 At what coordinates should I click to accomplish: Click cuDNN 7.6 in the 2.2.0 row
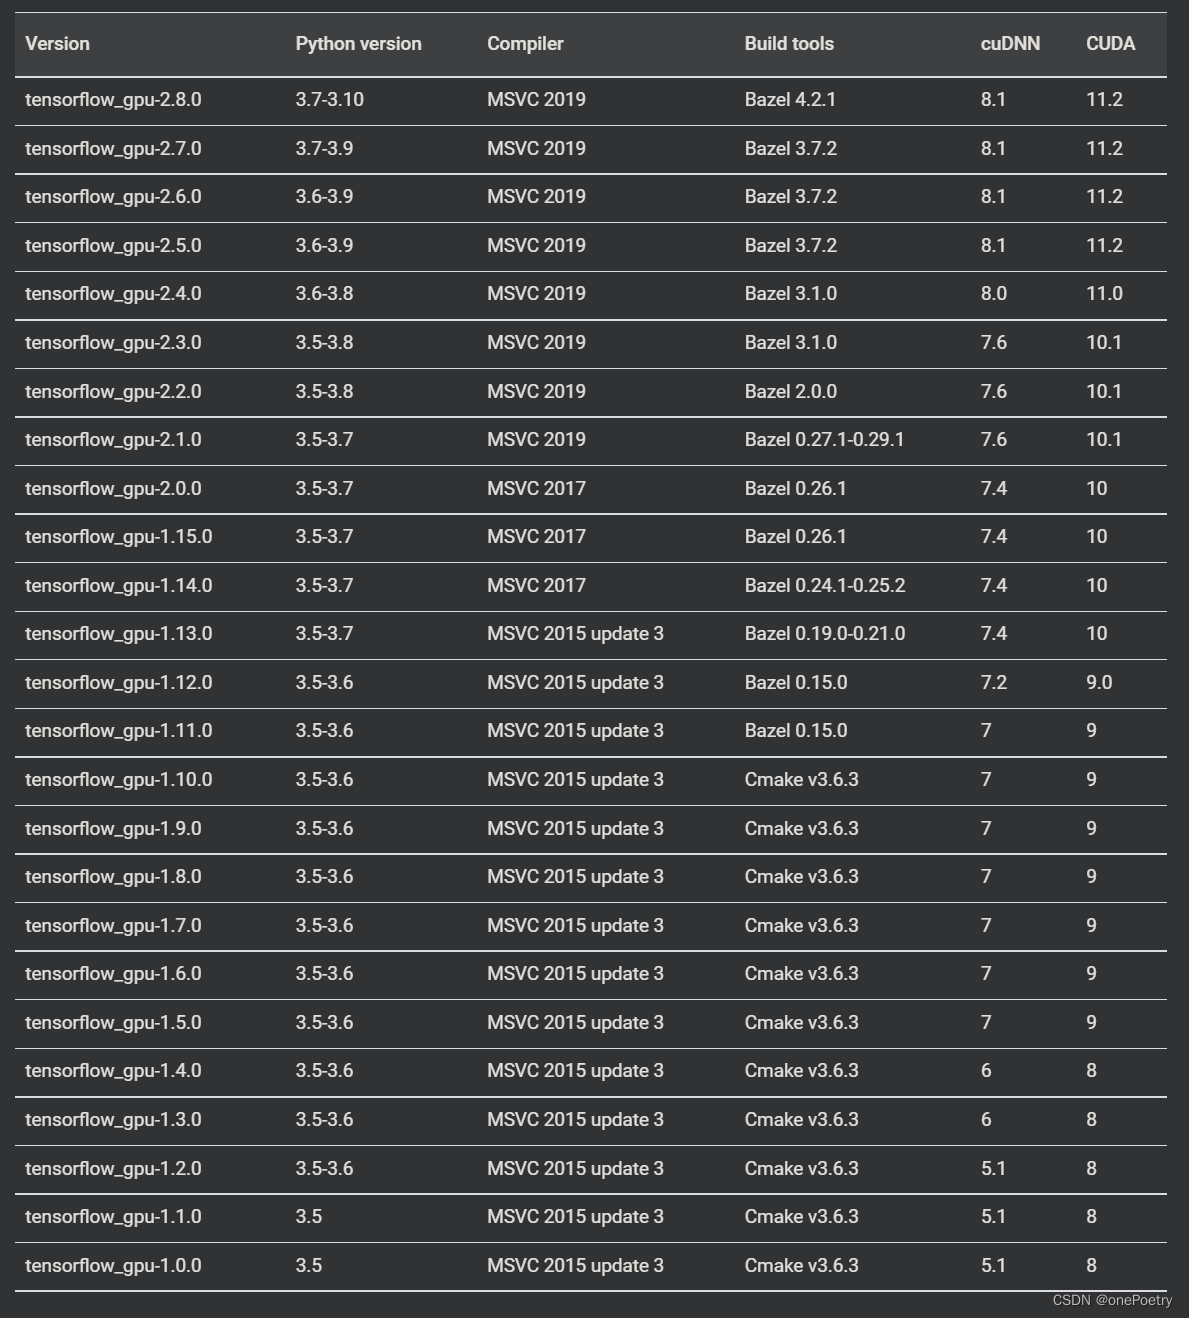coord(994,392)
